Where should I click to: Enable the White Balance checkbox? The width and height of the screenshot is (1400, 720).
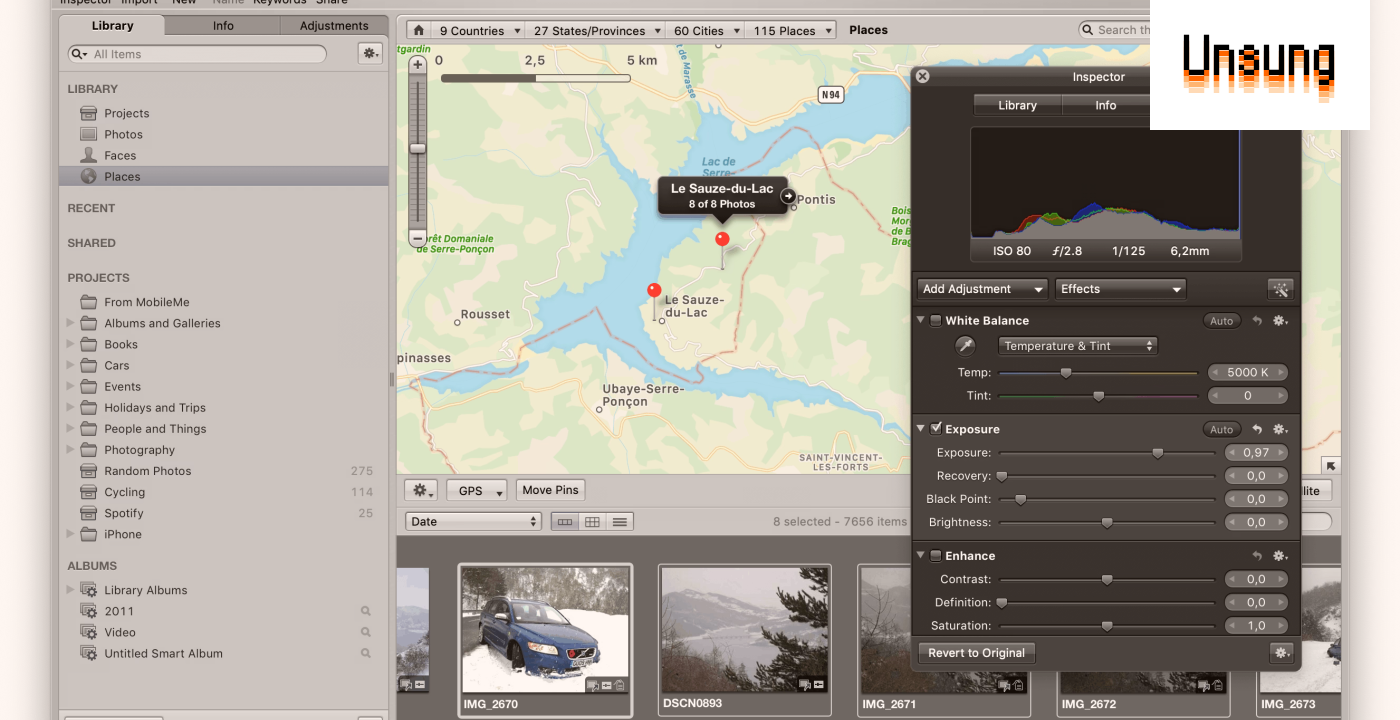tap(936, 321)
